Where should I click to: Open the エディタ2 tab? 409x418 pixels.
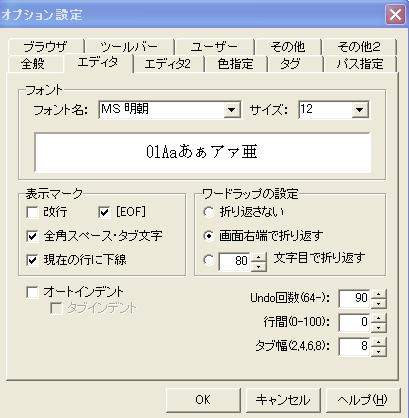pos(168,64)
